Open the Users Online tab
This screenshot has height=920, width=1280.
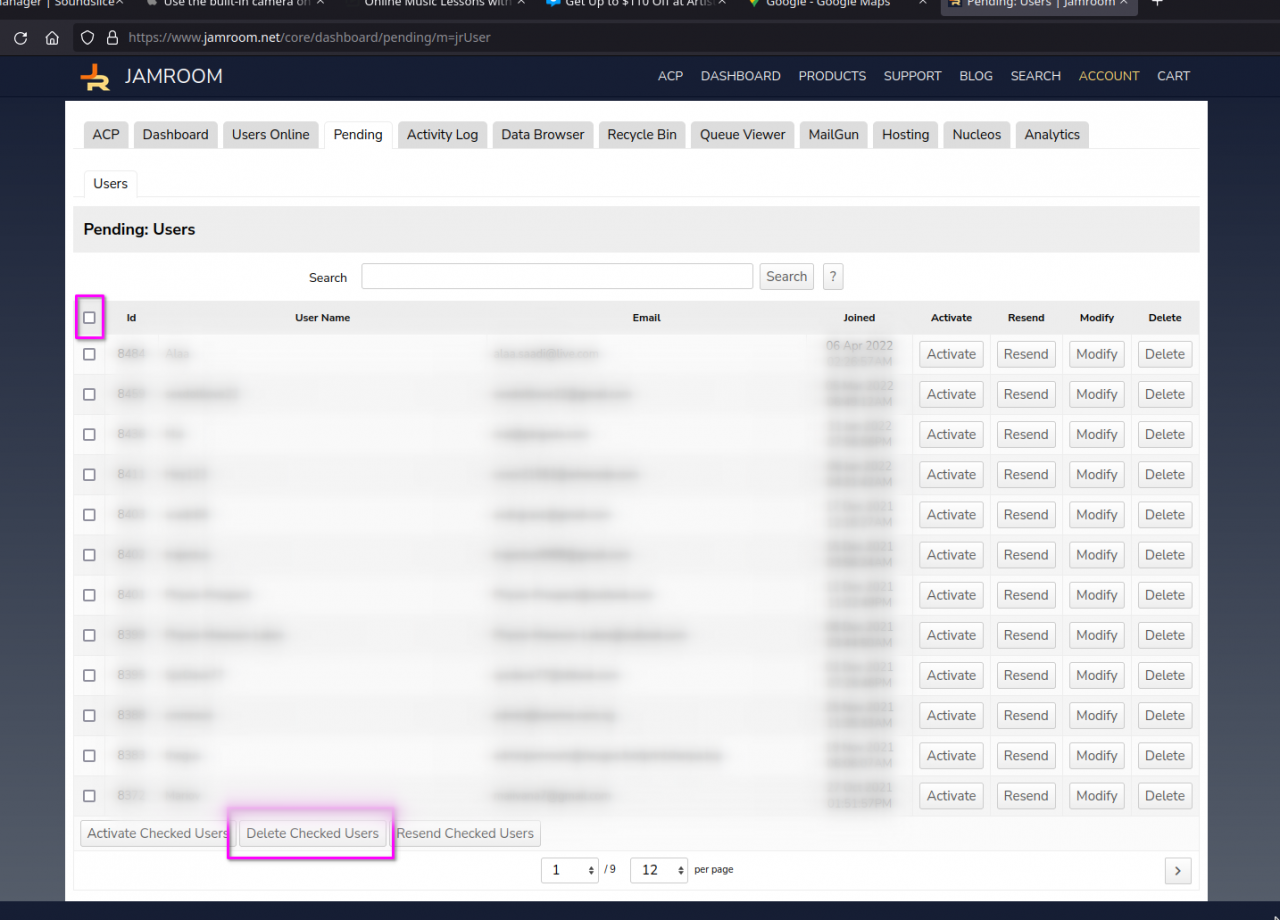tap(271, 135)
